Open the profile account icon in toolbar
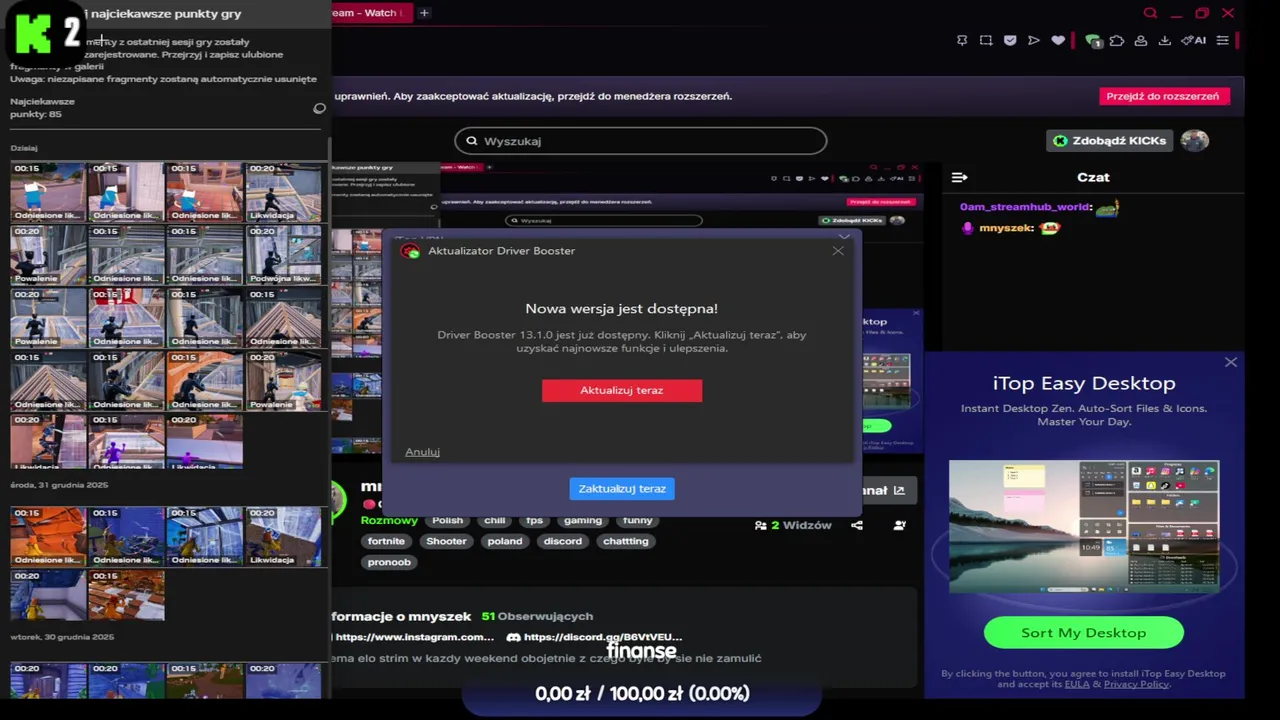 1141,40
